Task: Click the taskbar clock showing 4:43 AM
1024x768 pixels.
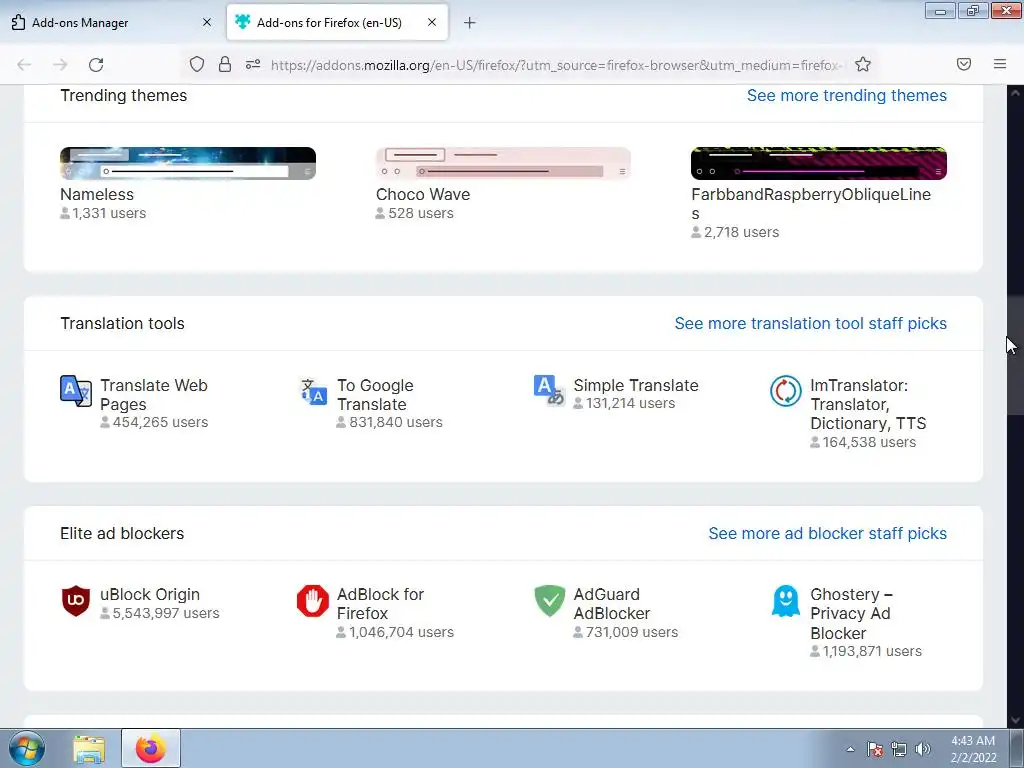Action: 973,749
